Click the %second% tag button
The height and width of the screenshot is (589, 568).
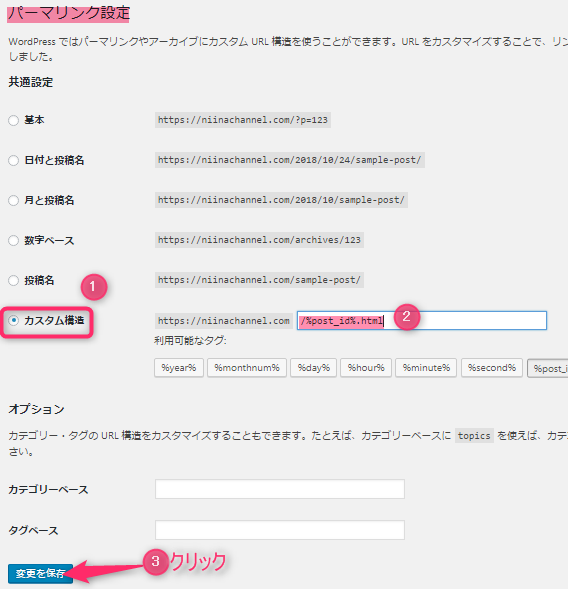[x=492, y=368]
